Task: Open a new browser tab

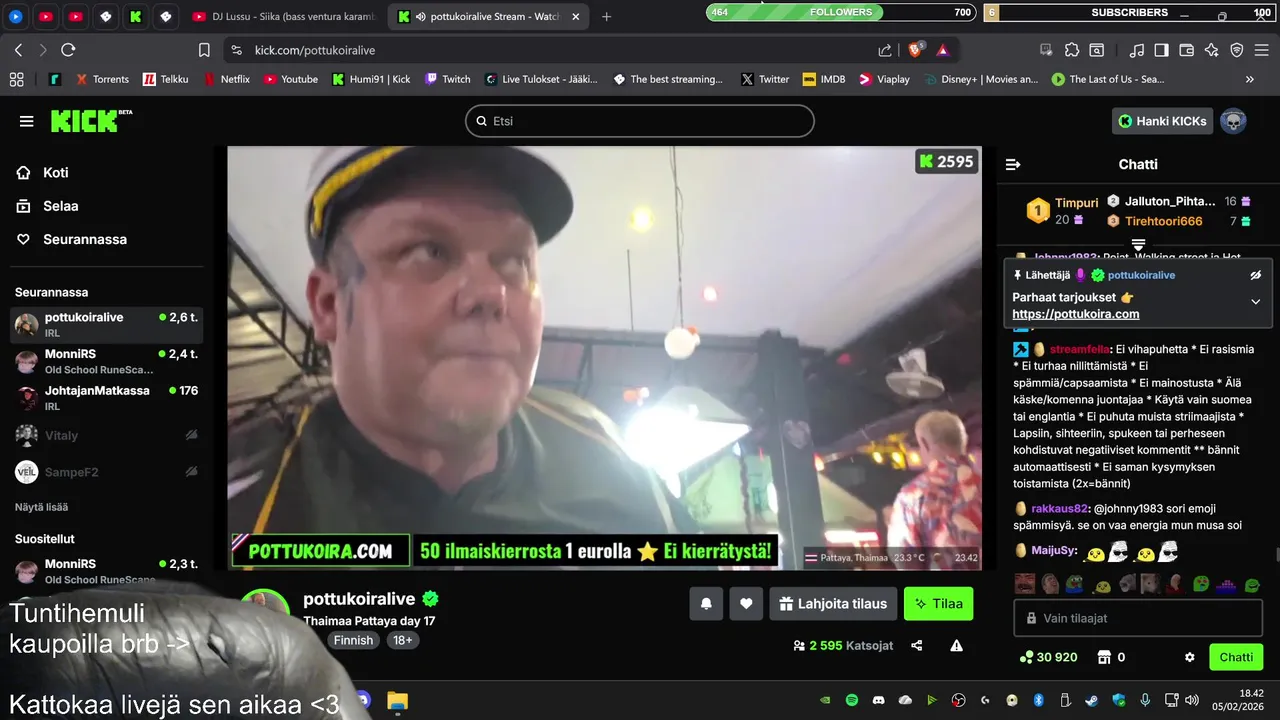Action: pos(606,16)
